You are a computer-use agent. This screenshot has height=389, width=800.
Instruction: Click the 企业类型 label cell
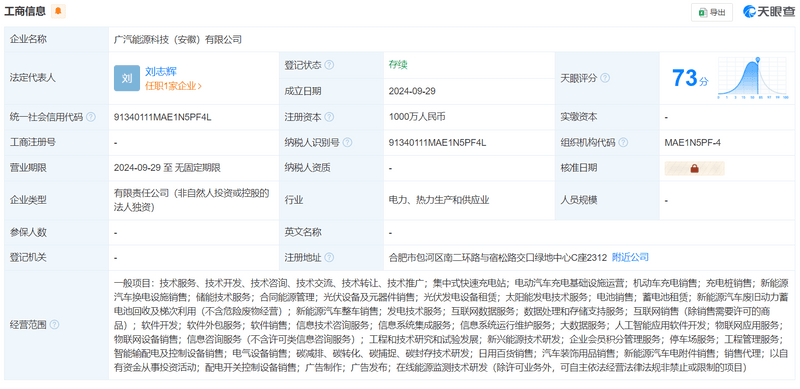[x=57, y=200]
